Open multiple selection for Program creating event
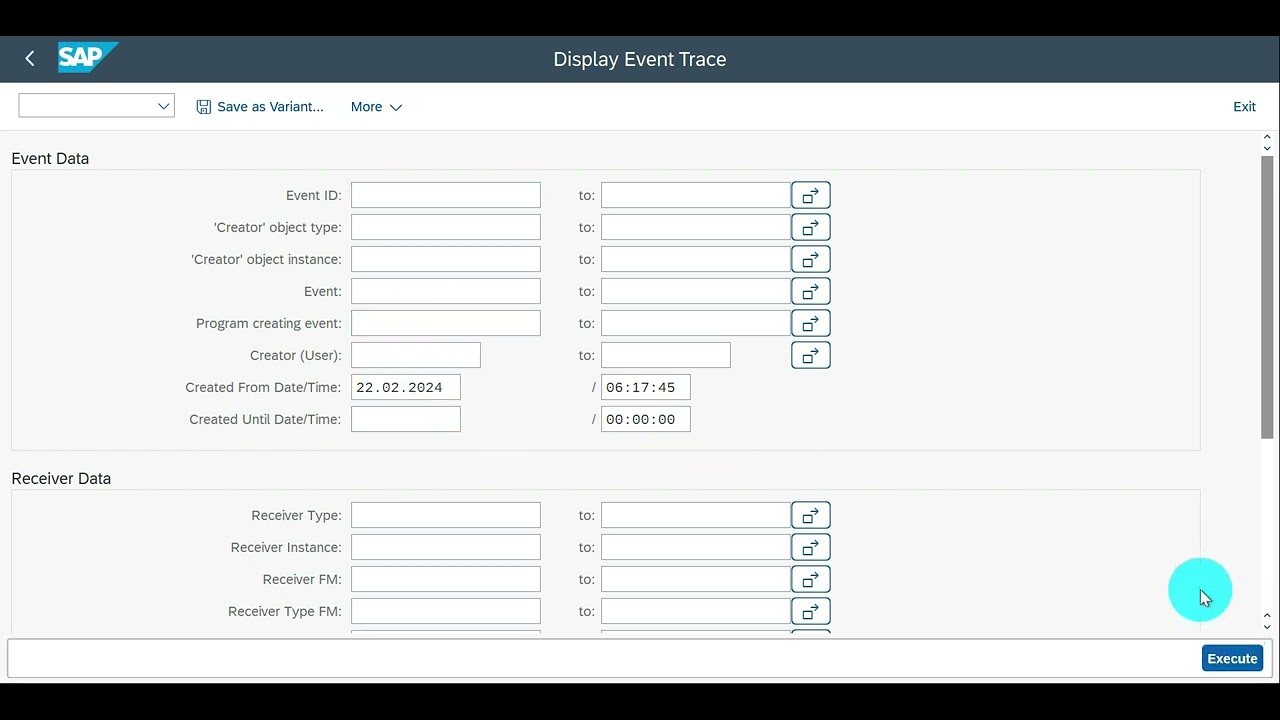 click(x=811, y=323)
